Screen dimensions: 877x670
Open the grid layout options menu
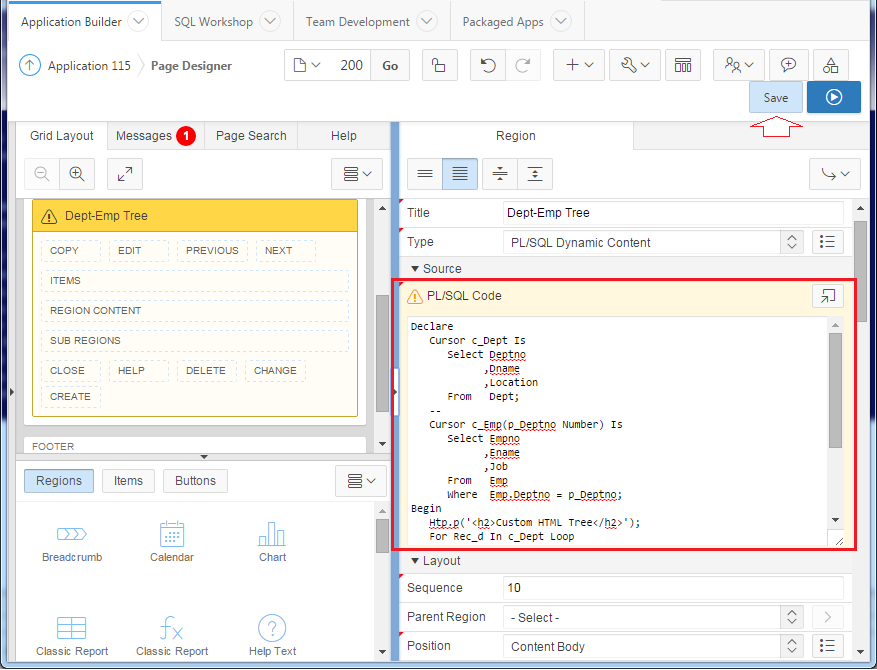(x=357, y=174)
